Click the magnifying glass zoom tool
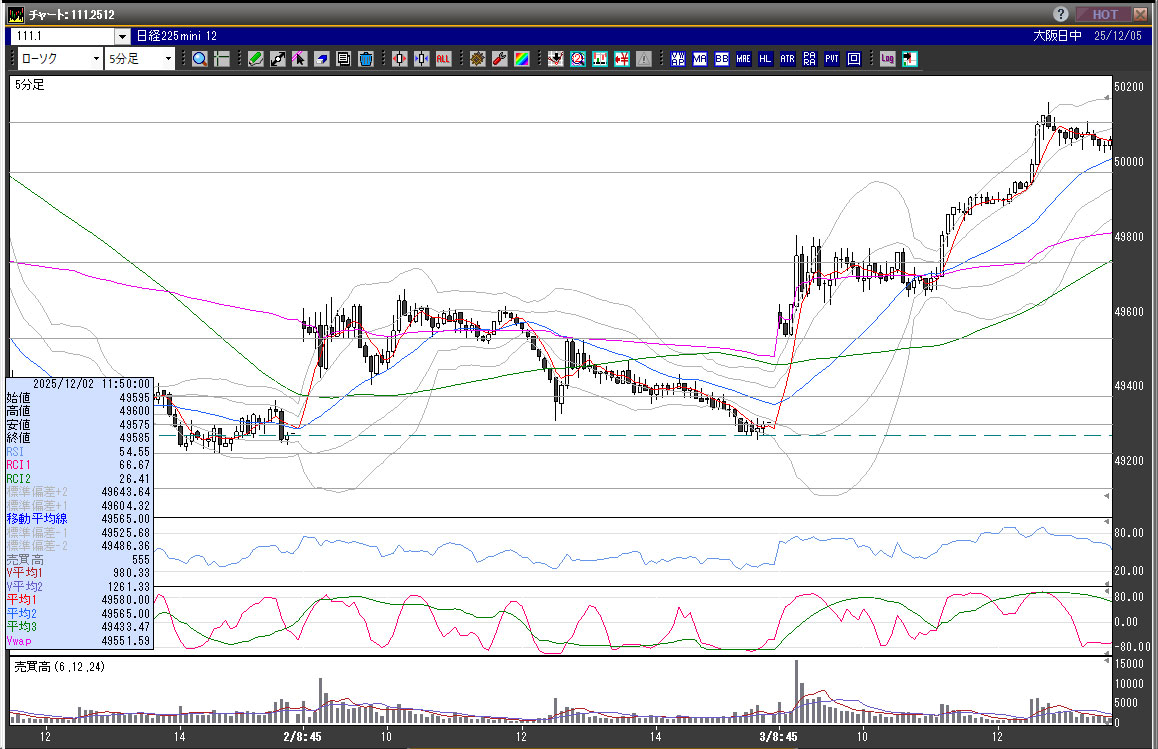The image size is (1158, 749). point(200,59)
